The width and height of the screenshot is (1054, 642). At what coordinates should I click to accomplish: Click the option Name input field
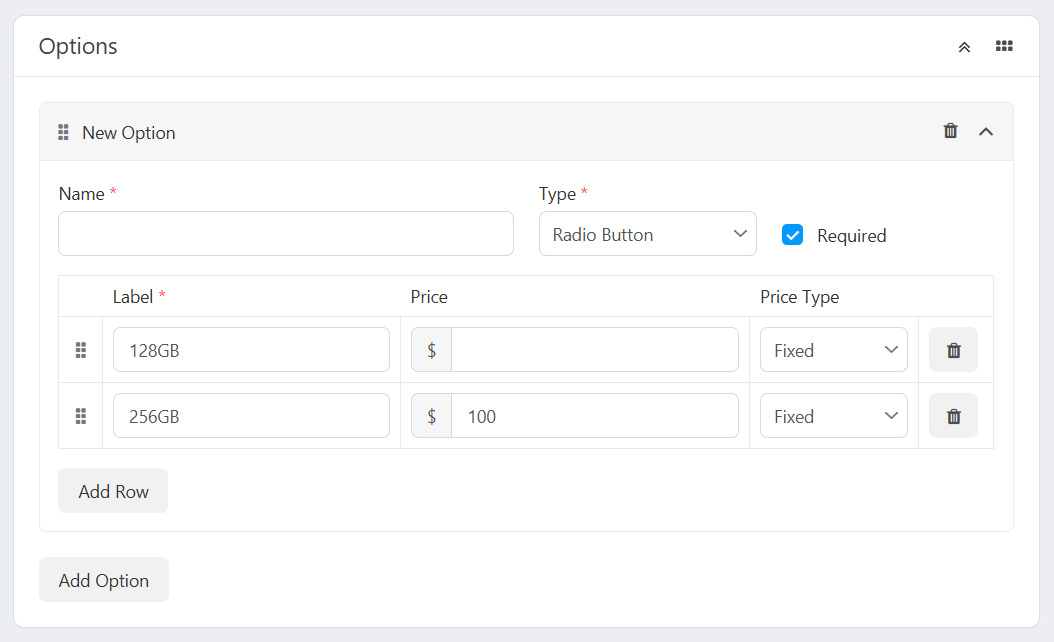pyautogui.click(x=285, y=234)
